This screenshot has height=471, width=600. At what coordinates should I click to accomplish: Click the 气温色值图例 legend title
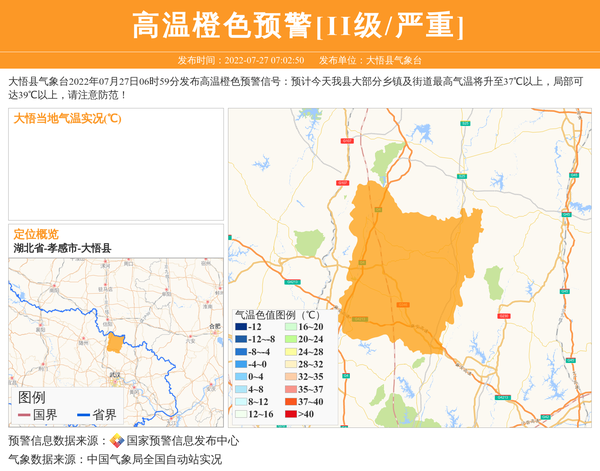tap(278, 314)
